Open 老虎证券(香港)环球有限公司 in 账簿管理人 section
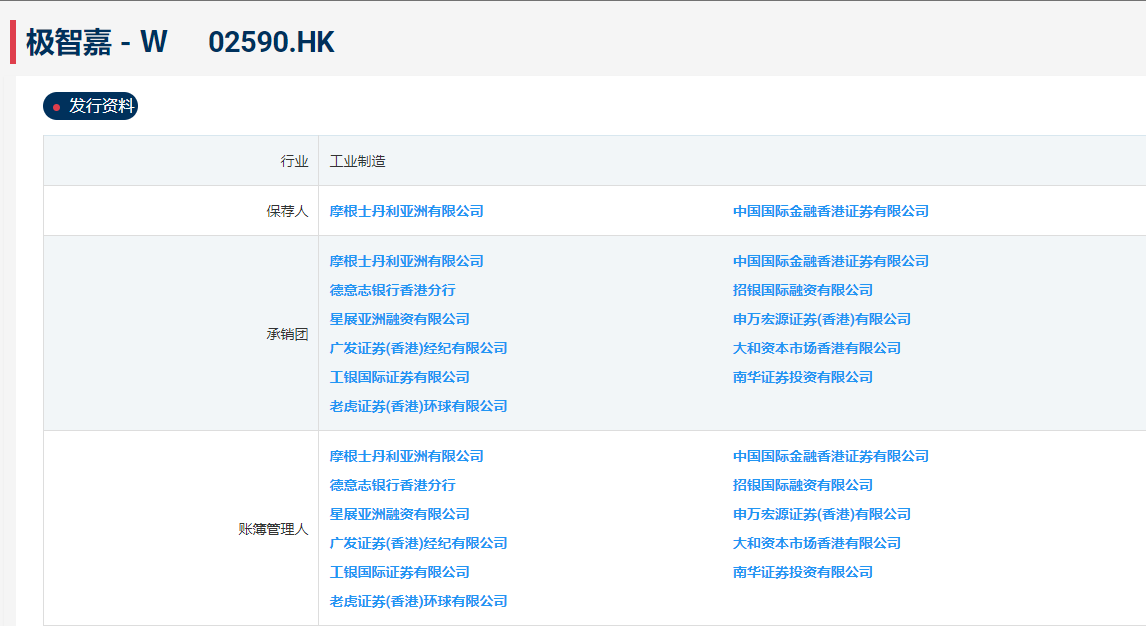Image resolution: width=1146 pixels, height=626 pixels. pos(418,601)
